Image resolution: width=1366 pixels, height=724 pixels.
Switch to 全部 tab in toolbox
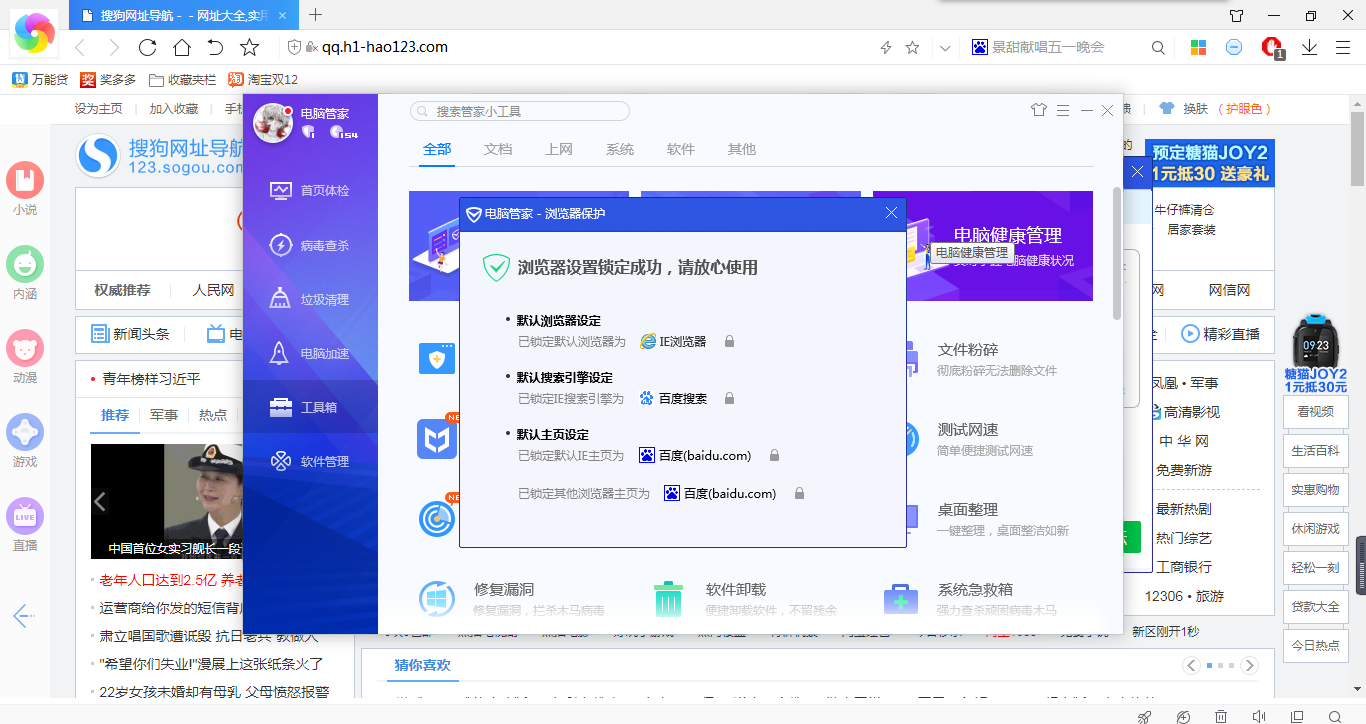[437, 149]
